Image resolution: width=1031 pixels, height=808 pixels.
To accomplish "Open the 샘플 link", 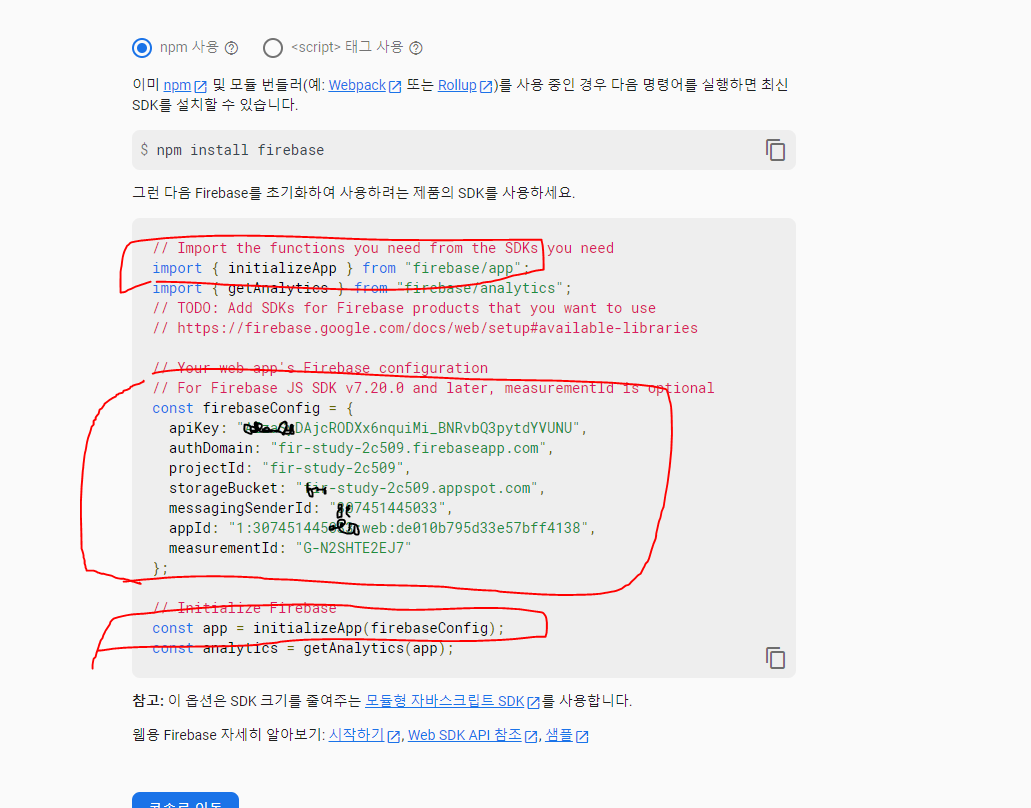I will coord(559,735).
